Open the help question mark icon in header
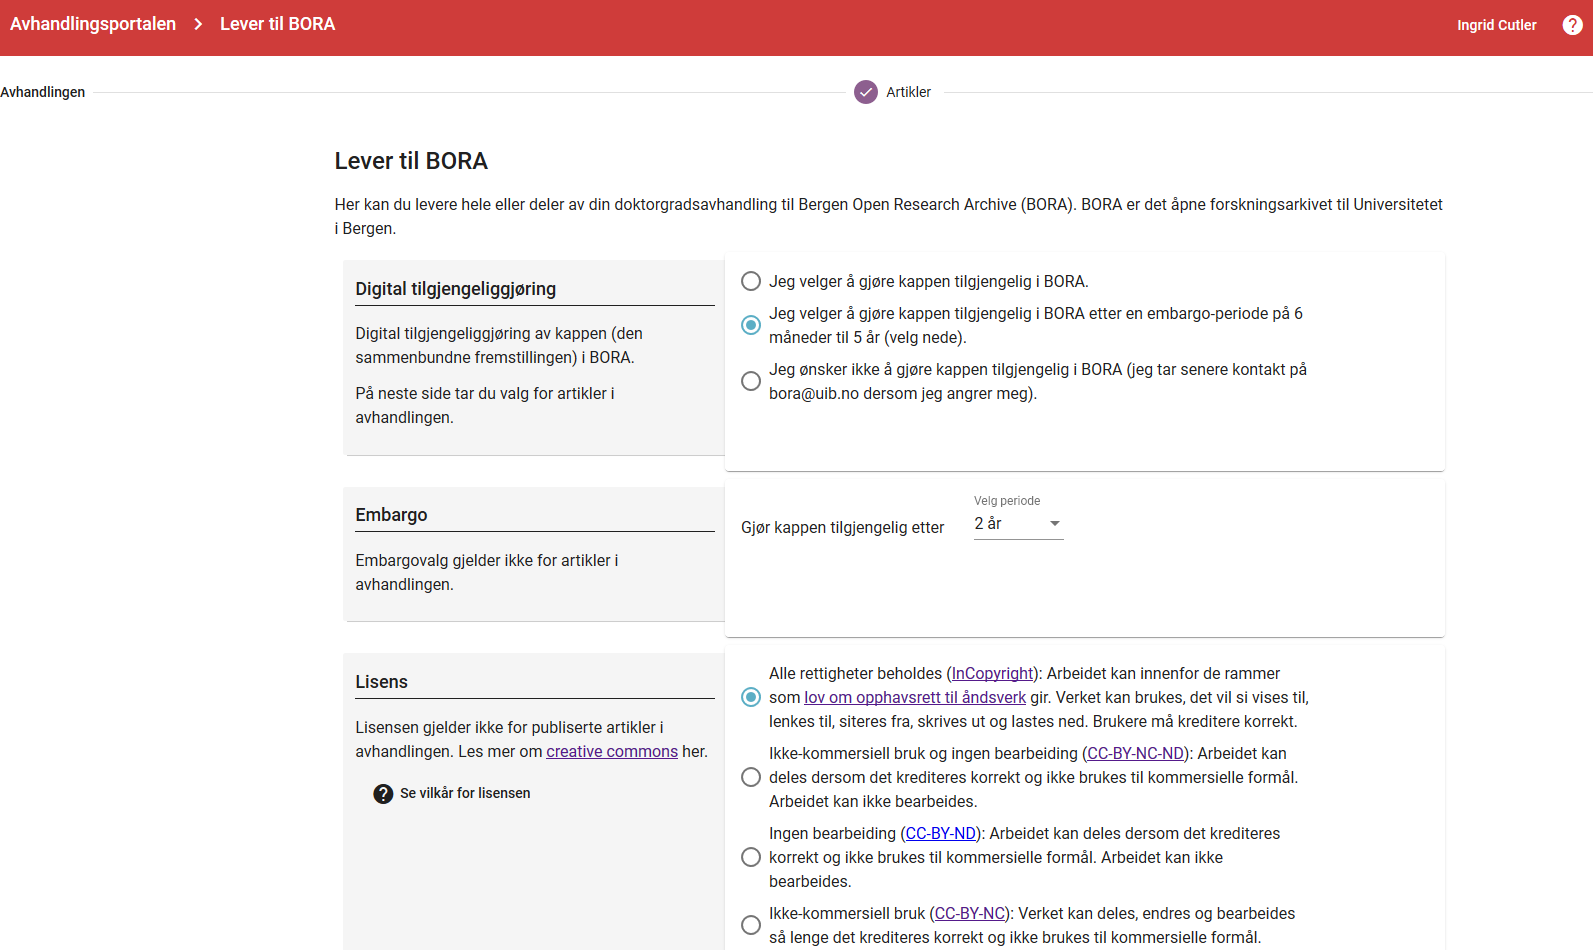This screenshot has height=950, width=1593. [1572, 25]
